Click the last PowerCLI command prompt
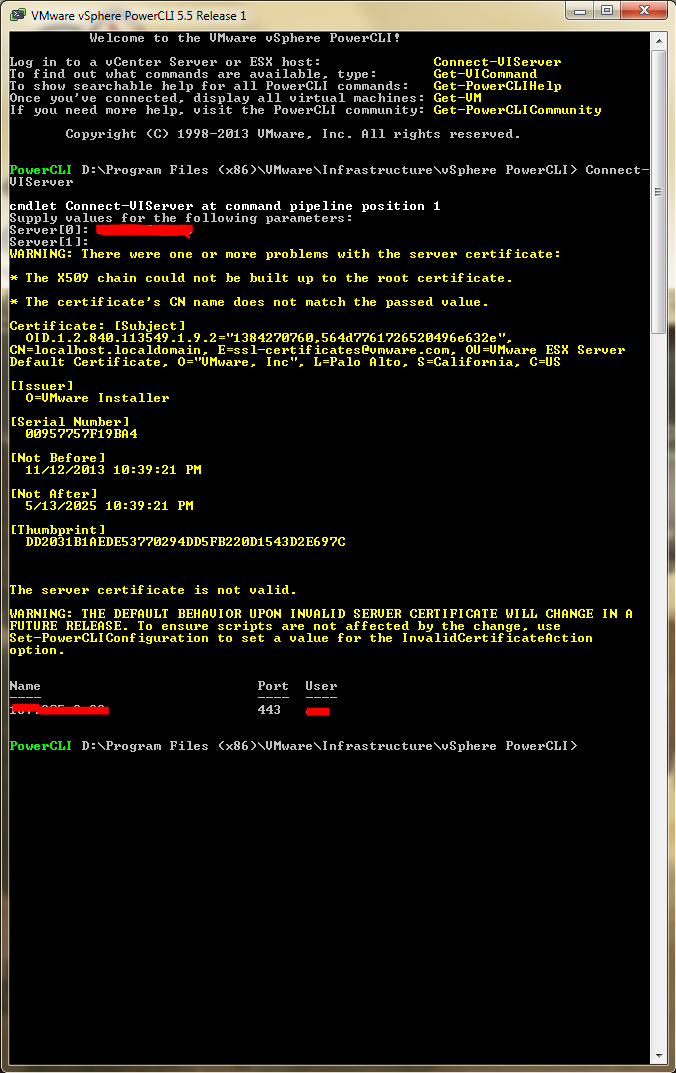Viewport: 676px width, 1073px height. 290,746
